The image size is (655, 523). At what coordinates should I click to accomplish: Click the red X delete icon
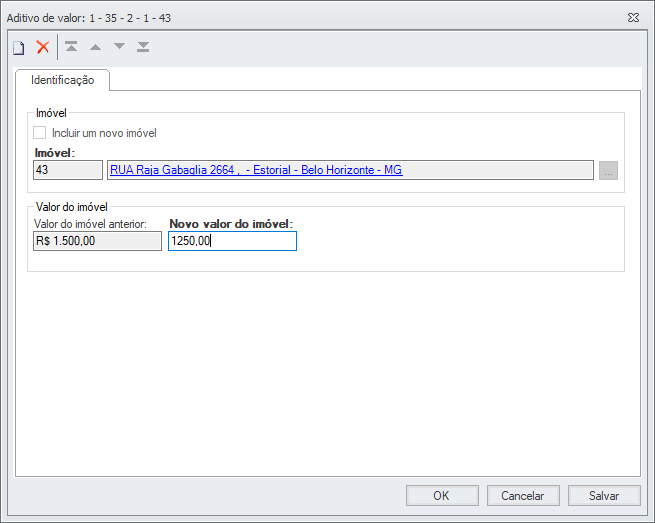[43, 47]
